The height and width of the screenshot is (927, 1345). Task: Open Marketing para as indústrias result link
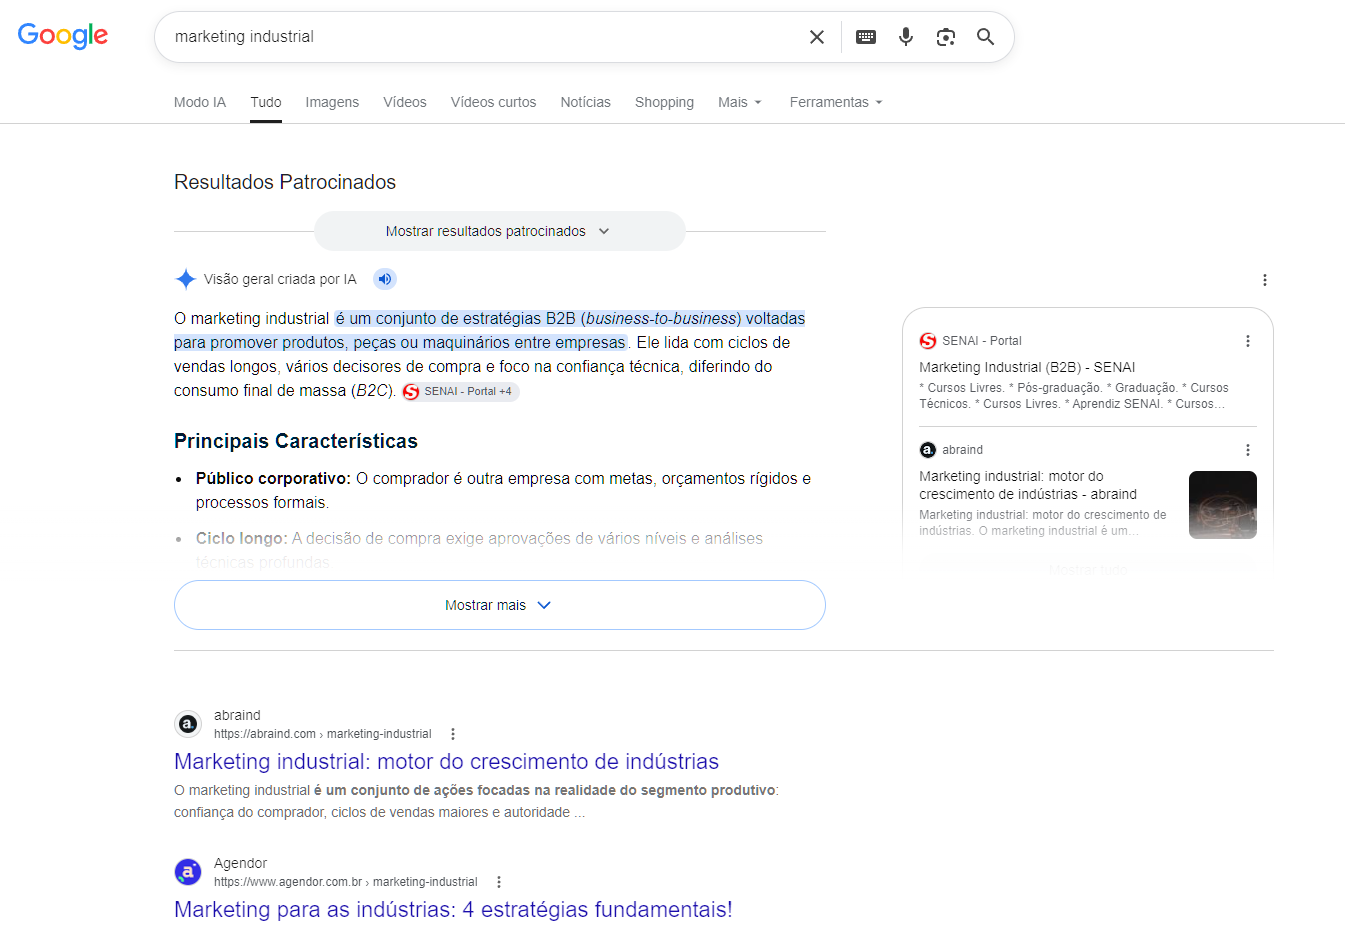pos(453,910)
